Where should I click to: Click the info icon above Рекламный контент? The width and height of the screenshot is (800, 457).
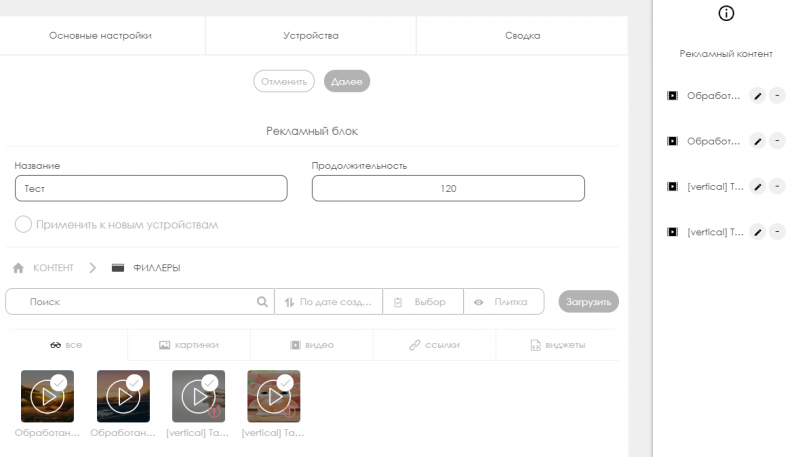(x=726, y=14)
